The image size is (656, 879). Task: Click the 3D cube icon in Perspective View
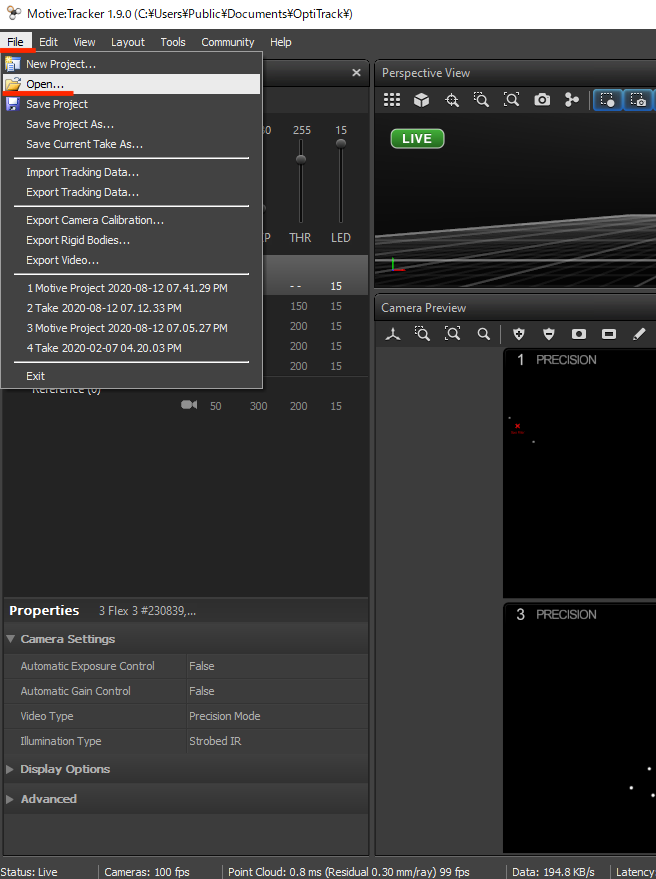pos(421,100)
